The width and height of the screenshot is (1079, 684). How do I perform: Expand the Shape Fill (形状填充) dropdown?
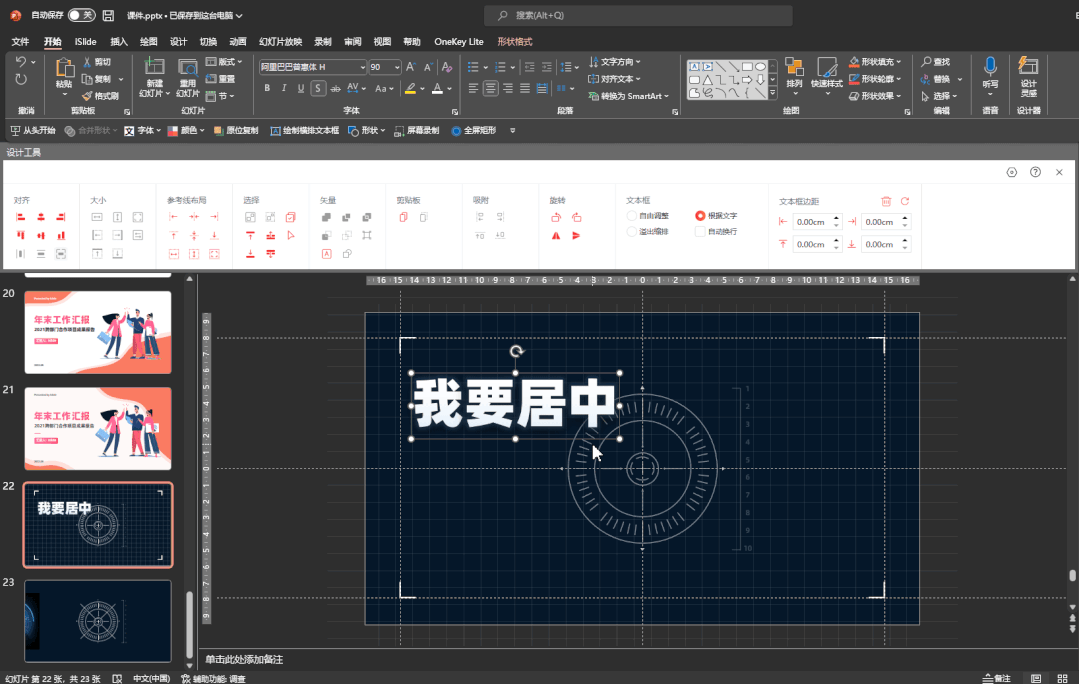[900, 62]
